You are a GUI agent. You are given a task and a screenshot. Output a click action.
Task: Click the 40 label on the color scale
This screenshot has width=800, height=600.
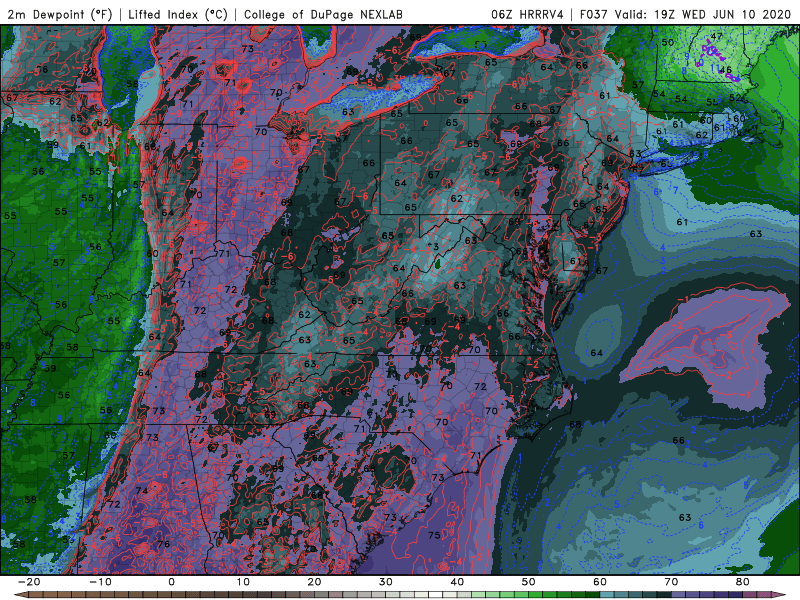pos(457,582)
